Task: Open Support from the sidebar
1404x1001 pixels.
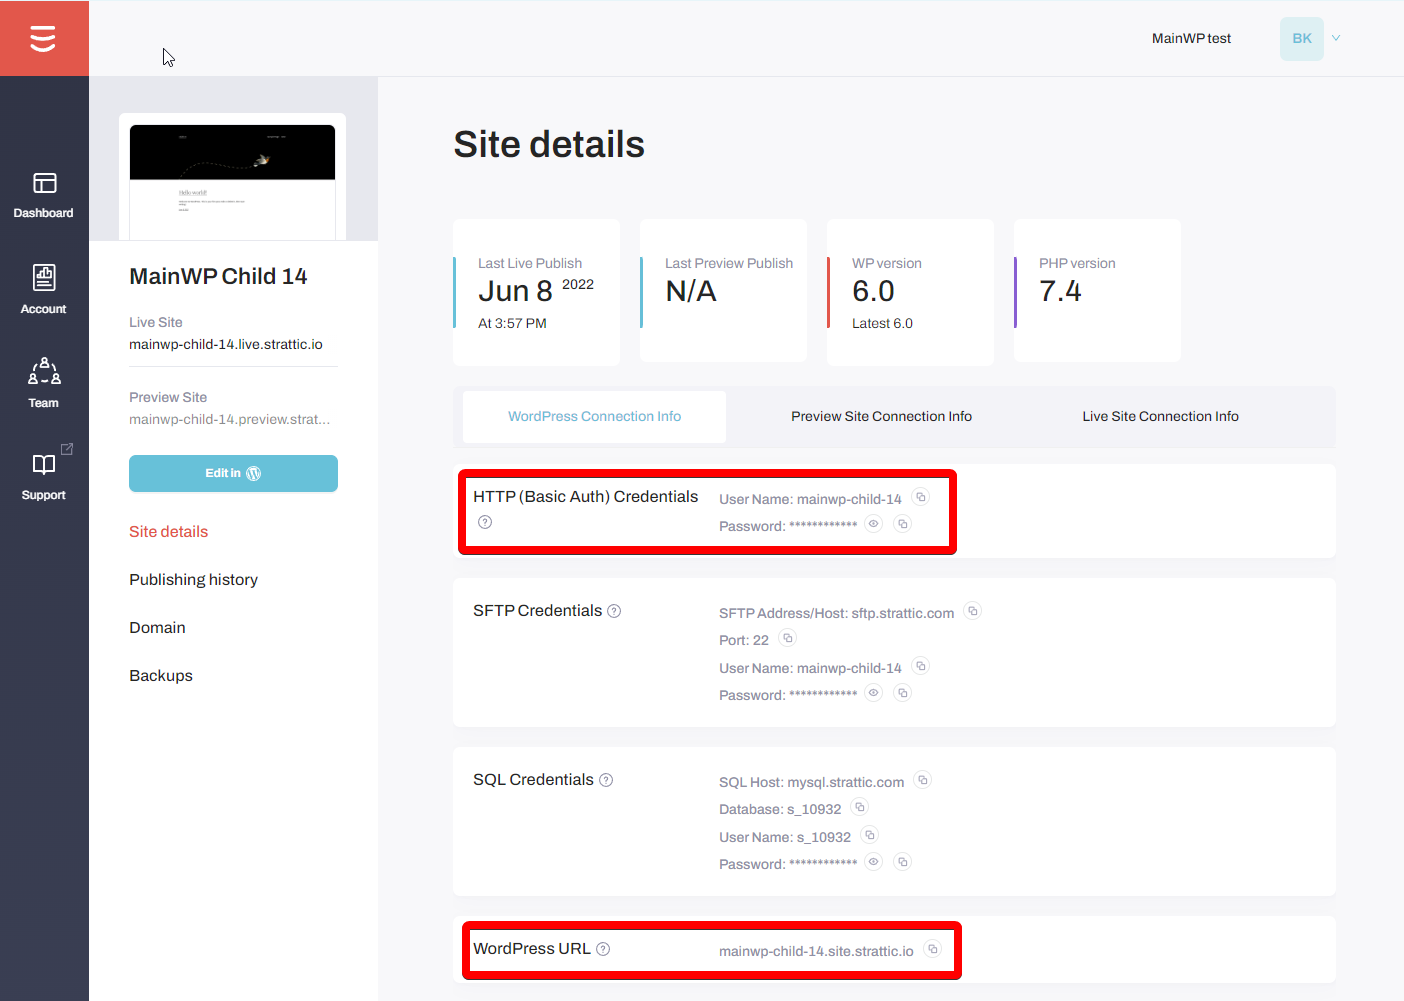Action: point(44,475)
